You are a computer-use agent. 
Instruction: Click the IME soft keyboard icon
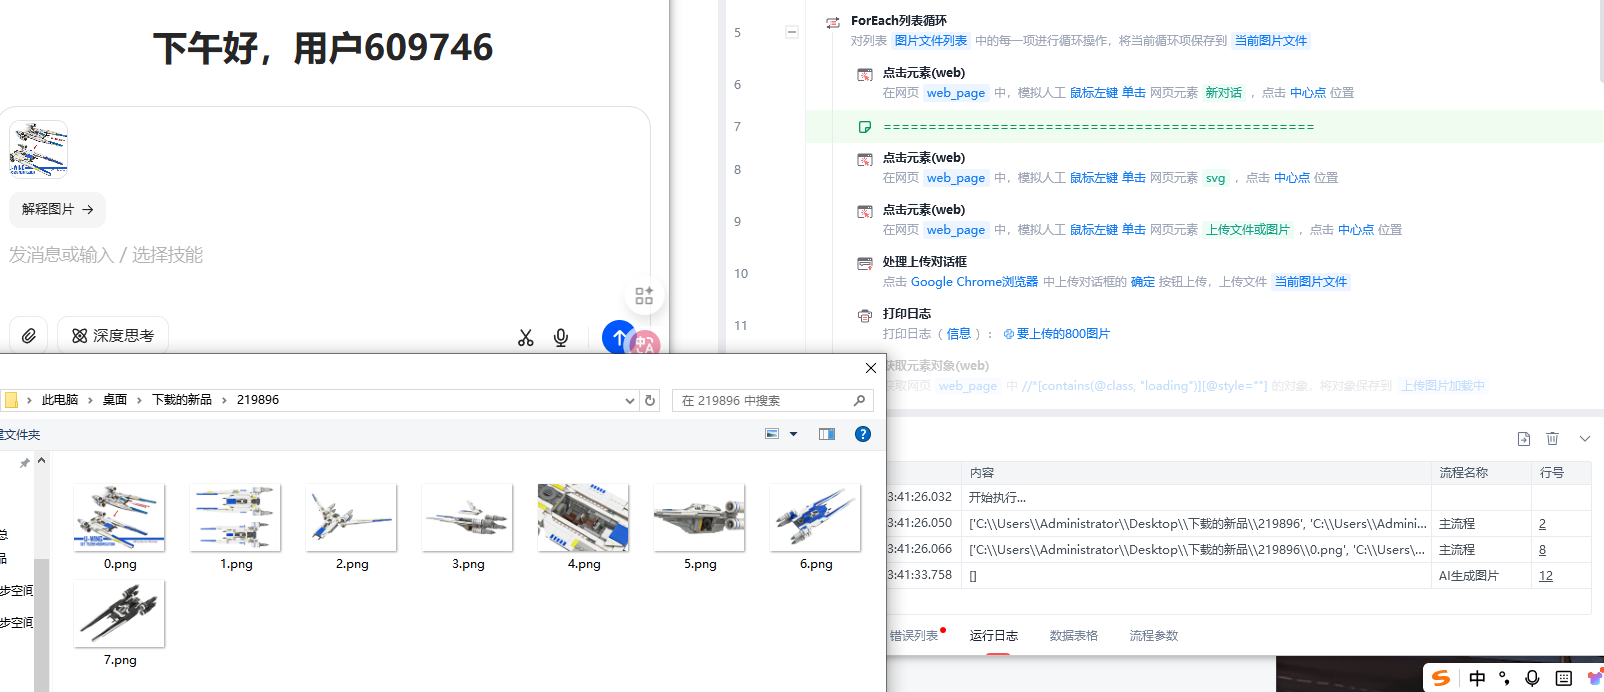click(x=1564, y=678)
